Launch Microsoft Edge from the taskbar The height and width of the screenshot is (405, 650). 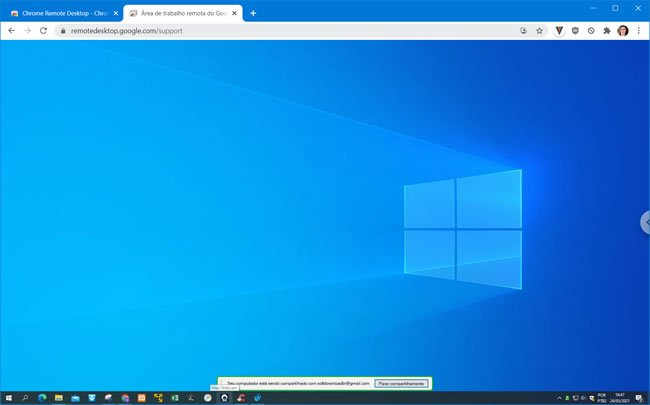pyautogui.click(x=42, y=397)
